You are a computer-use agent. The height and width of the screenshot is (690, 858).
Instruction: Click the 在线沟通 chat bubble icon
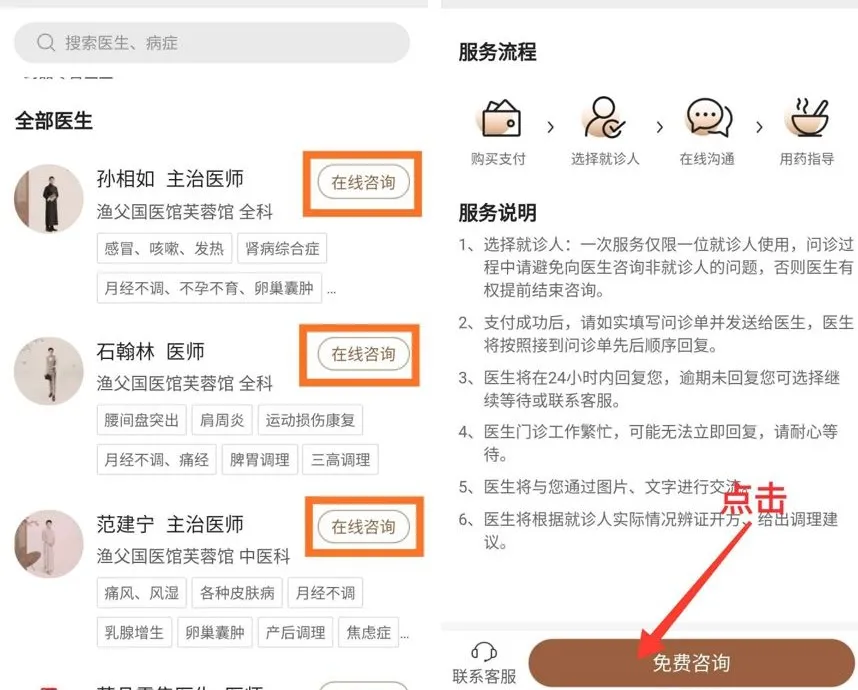(709, 117)
